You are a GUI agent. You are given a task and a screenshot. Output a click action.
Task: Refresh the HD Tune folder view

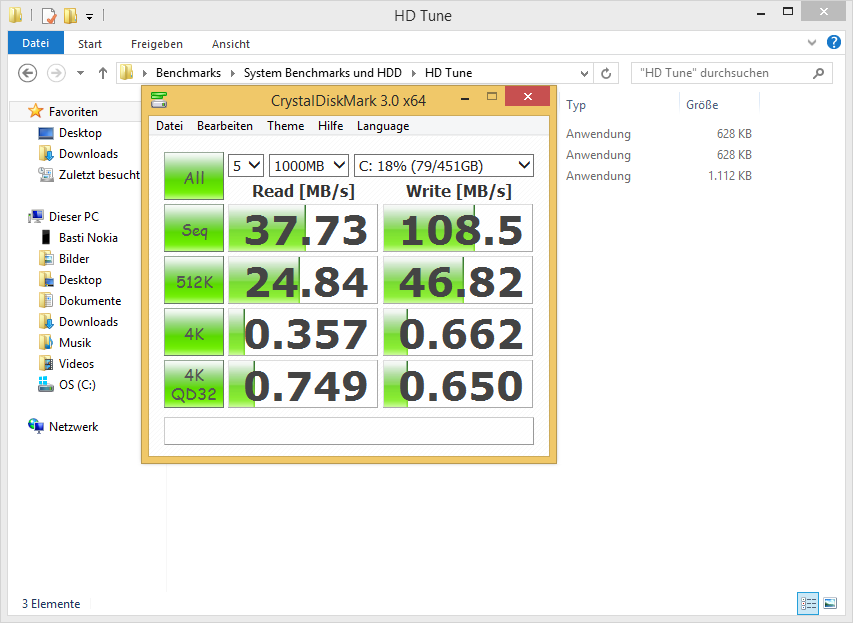pyautogui.click(x=606, y=73)
